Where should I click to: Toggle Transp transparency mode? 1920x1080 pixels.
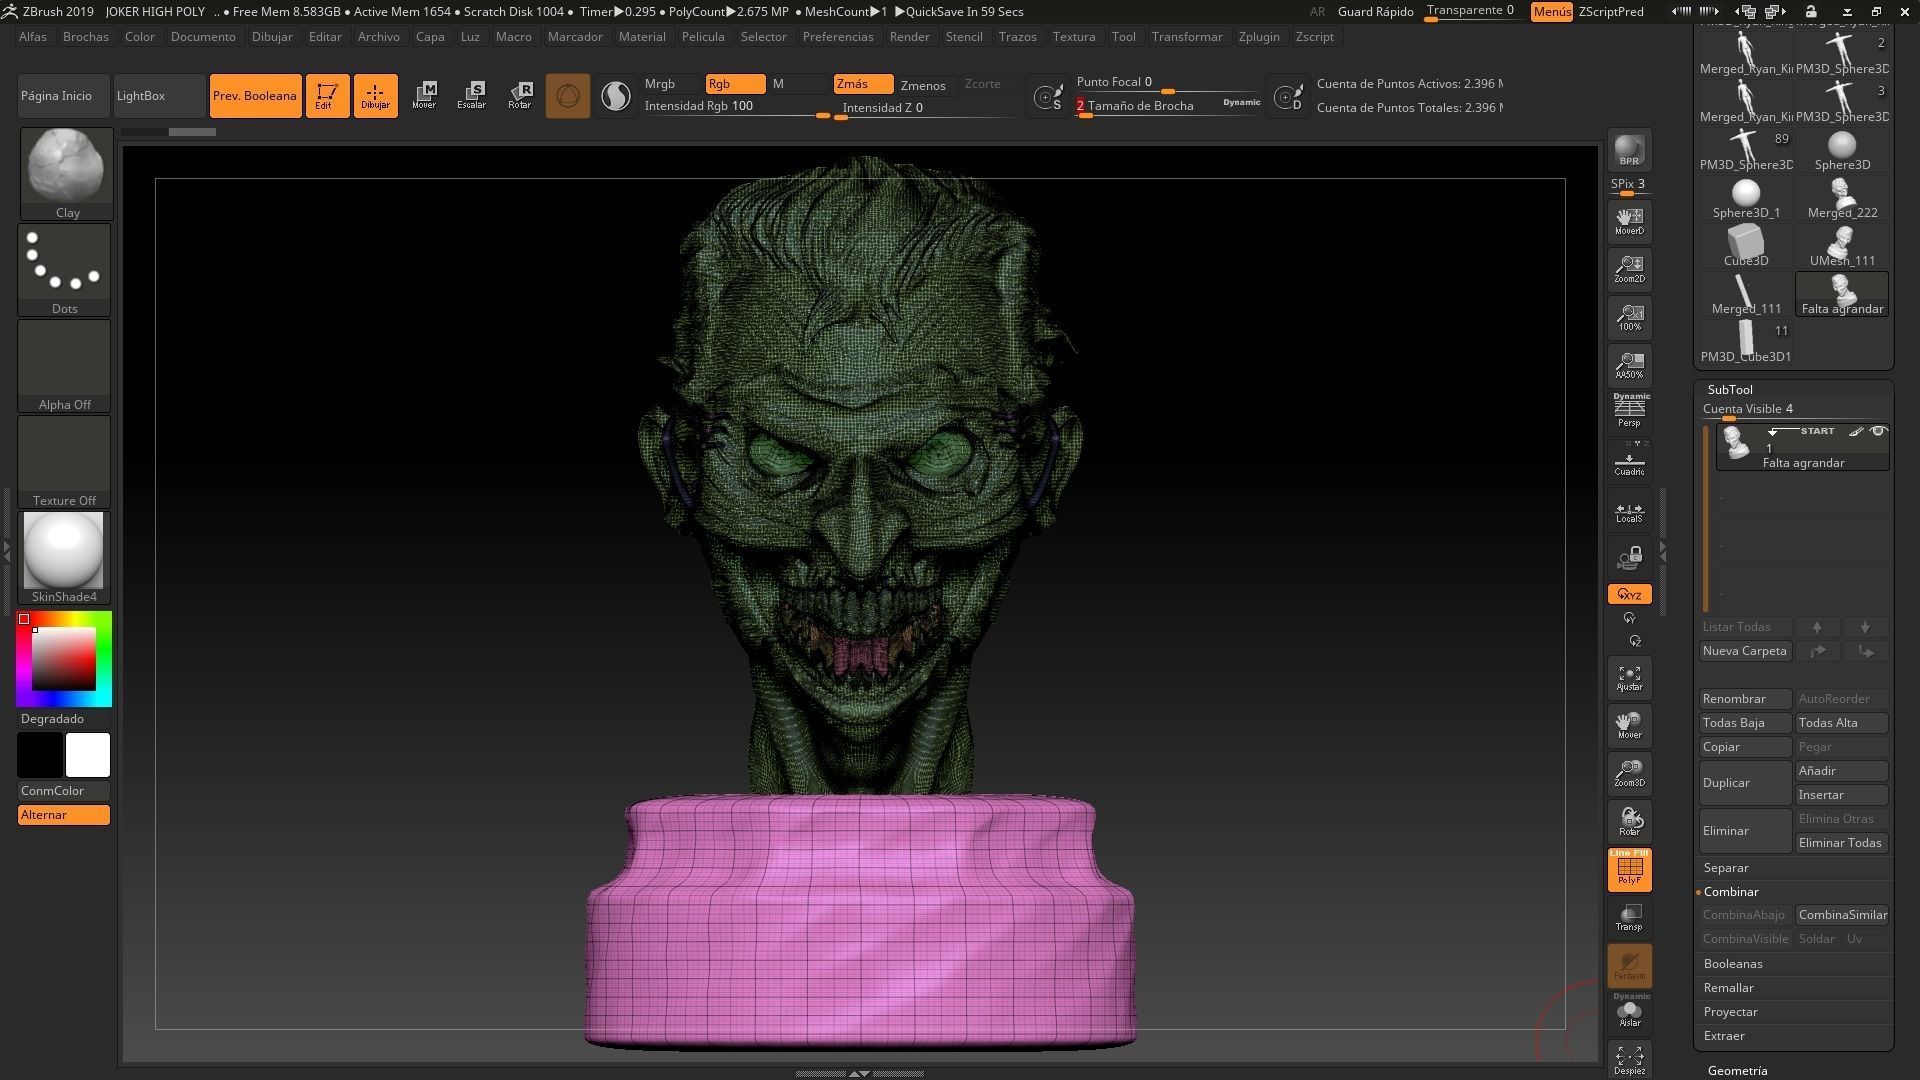tap(1629, 918)
